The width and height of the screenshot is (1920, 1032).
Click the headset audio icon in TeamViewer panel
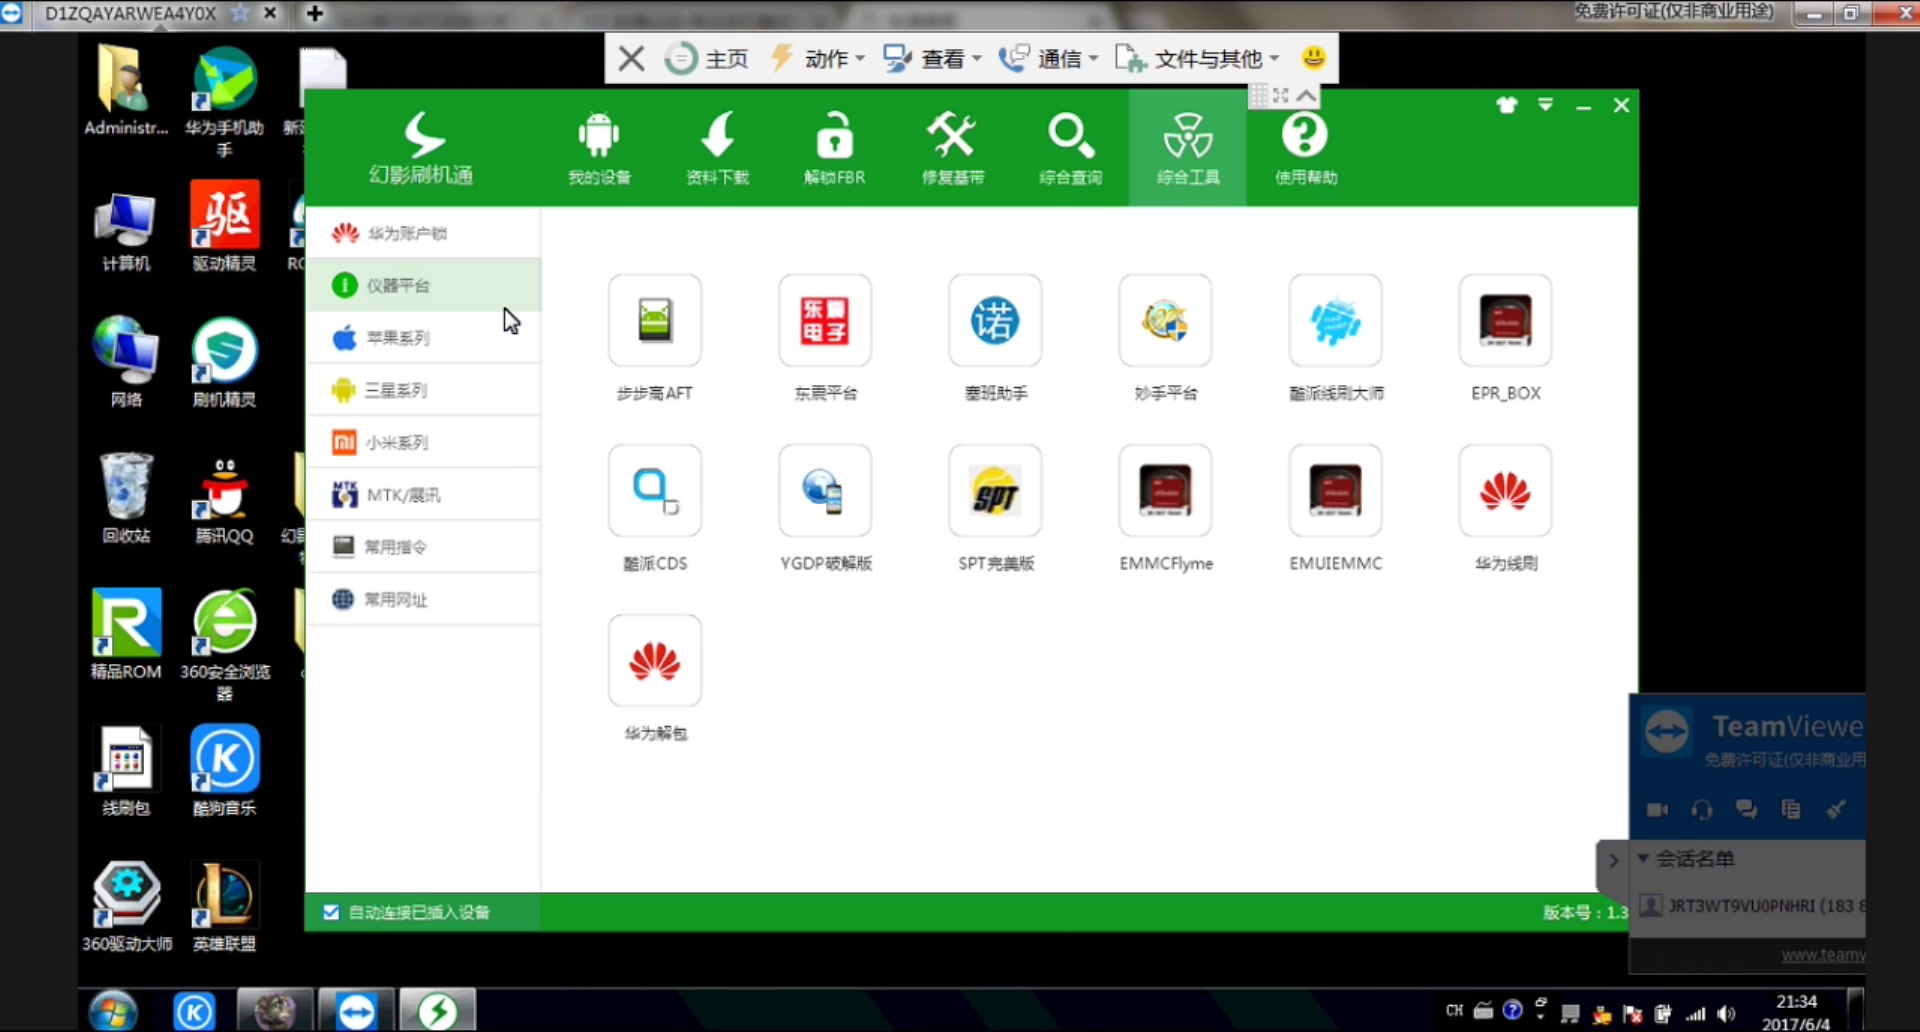point(1701,810)
